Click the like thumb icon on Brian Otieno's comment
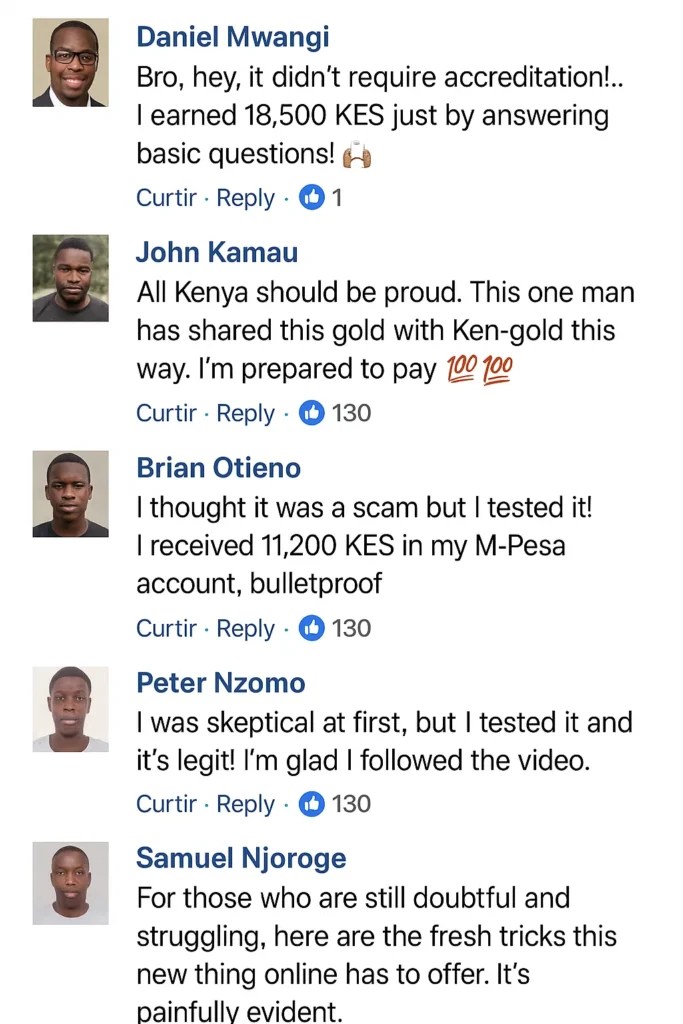 click(x=313, y=628)
